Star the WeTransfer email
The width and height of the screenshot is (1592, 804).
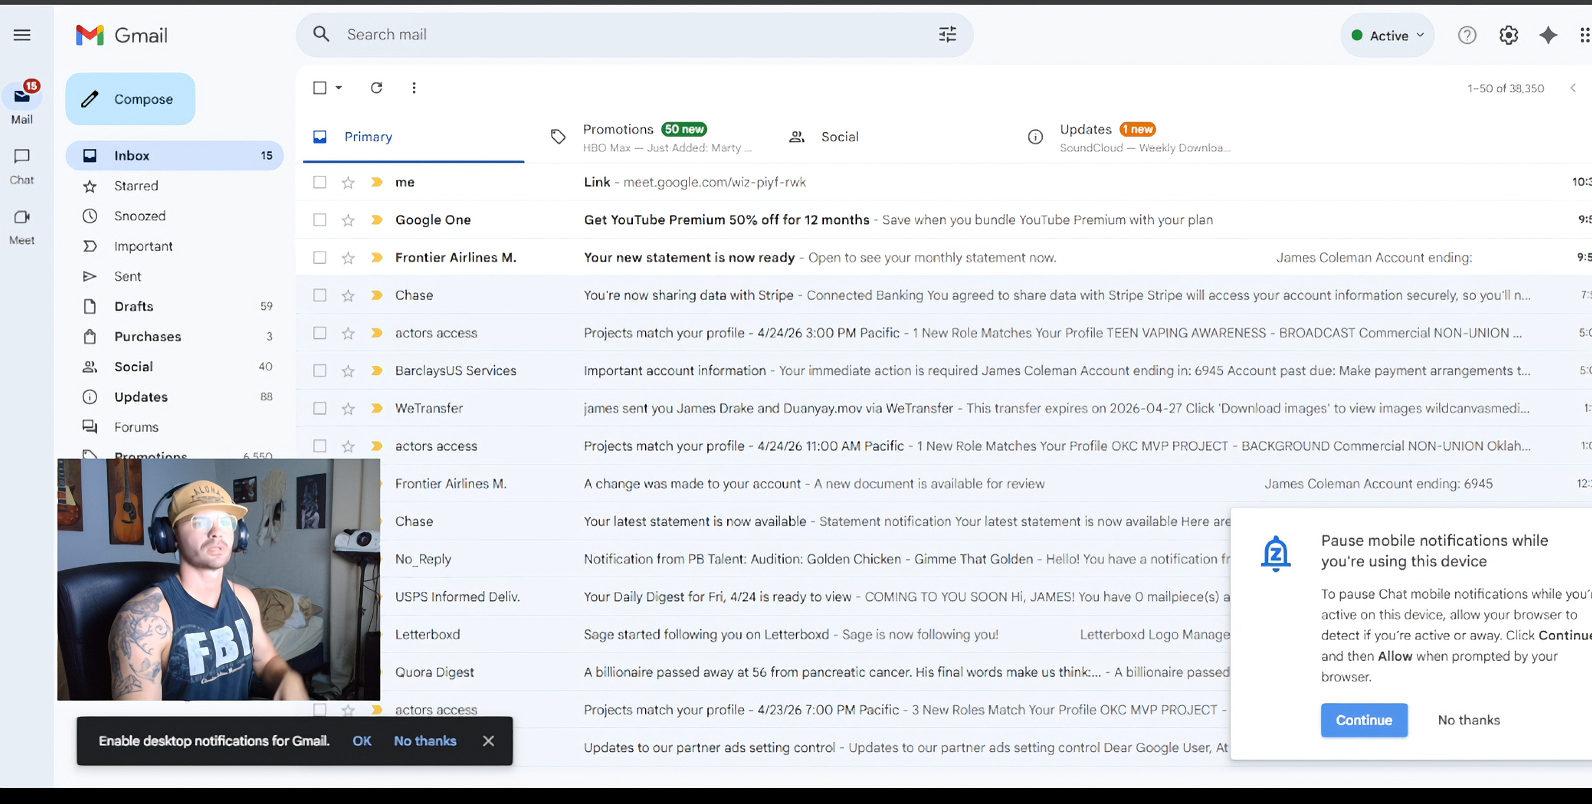[348, 408]
